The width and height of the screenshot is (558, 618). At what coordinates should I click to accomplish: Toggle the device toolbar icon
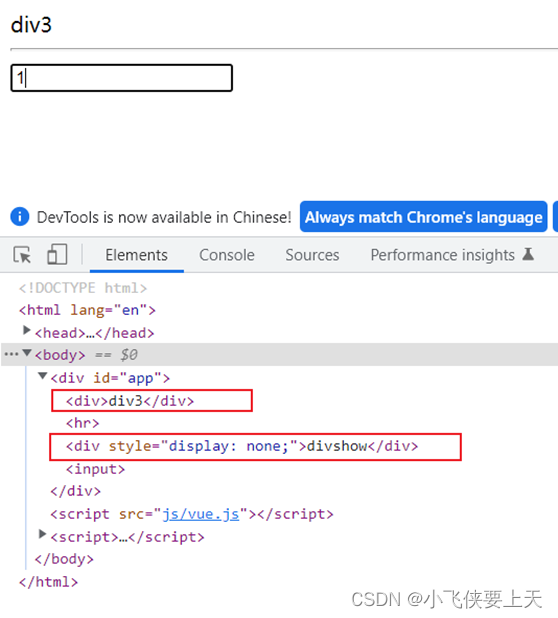(57, 254)
